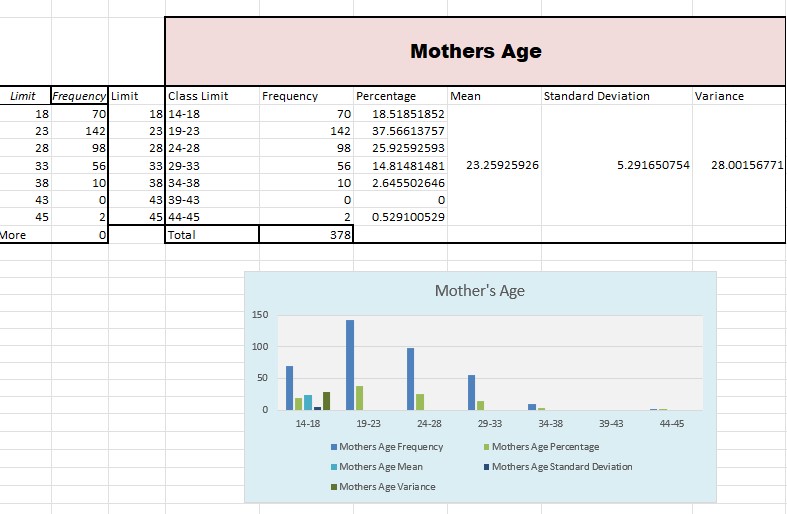Select the standard deviation value 5.291650754
787x514 pixels.
coord(616,165)
